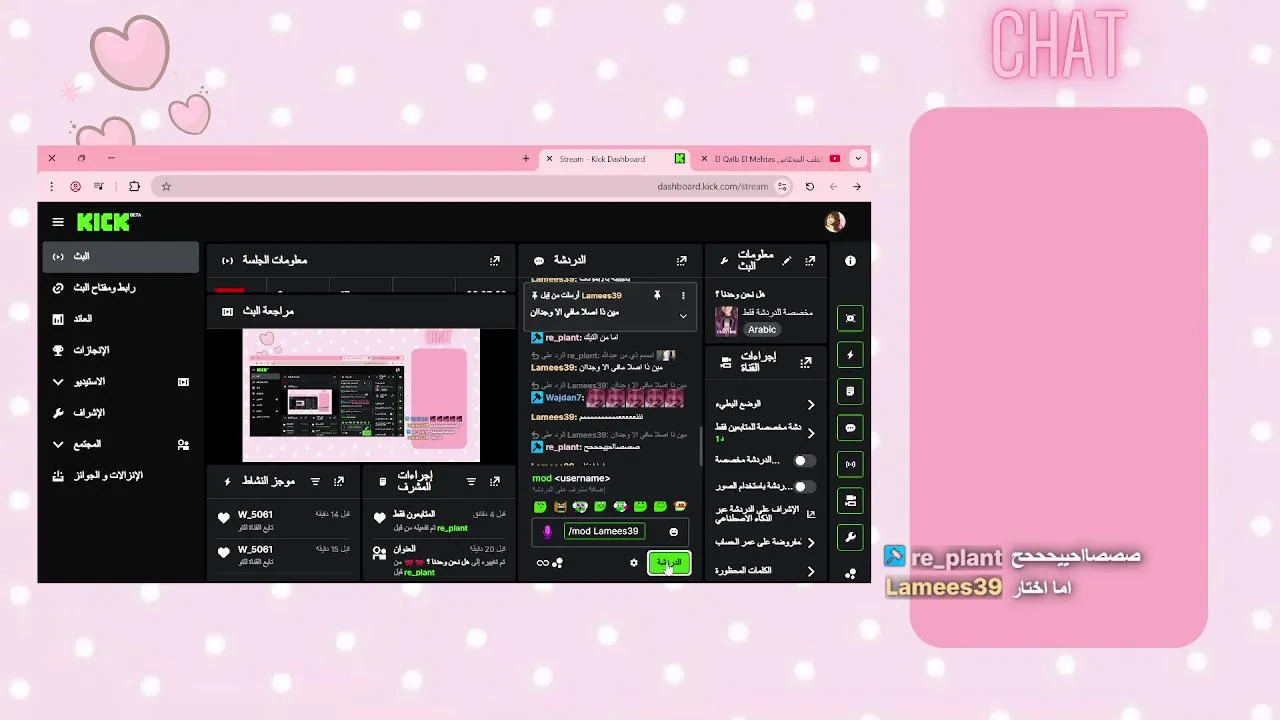Click the document icon in right toolbar
1280x720 pixels.
coord(850,391)
